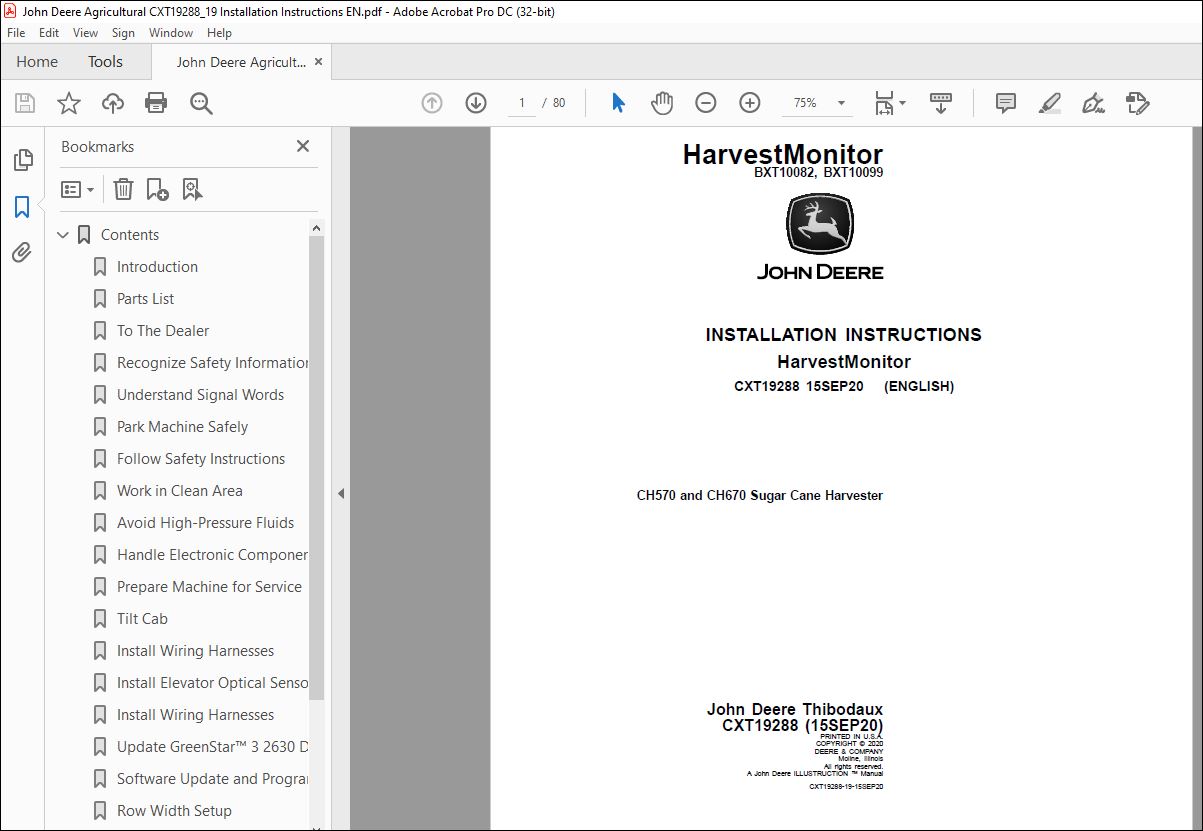Go to Software Update and Programming bookmark

tap(212, 779)
